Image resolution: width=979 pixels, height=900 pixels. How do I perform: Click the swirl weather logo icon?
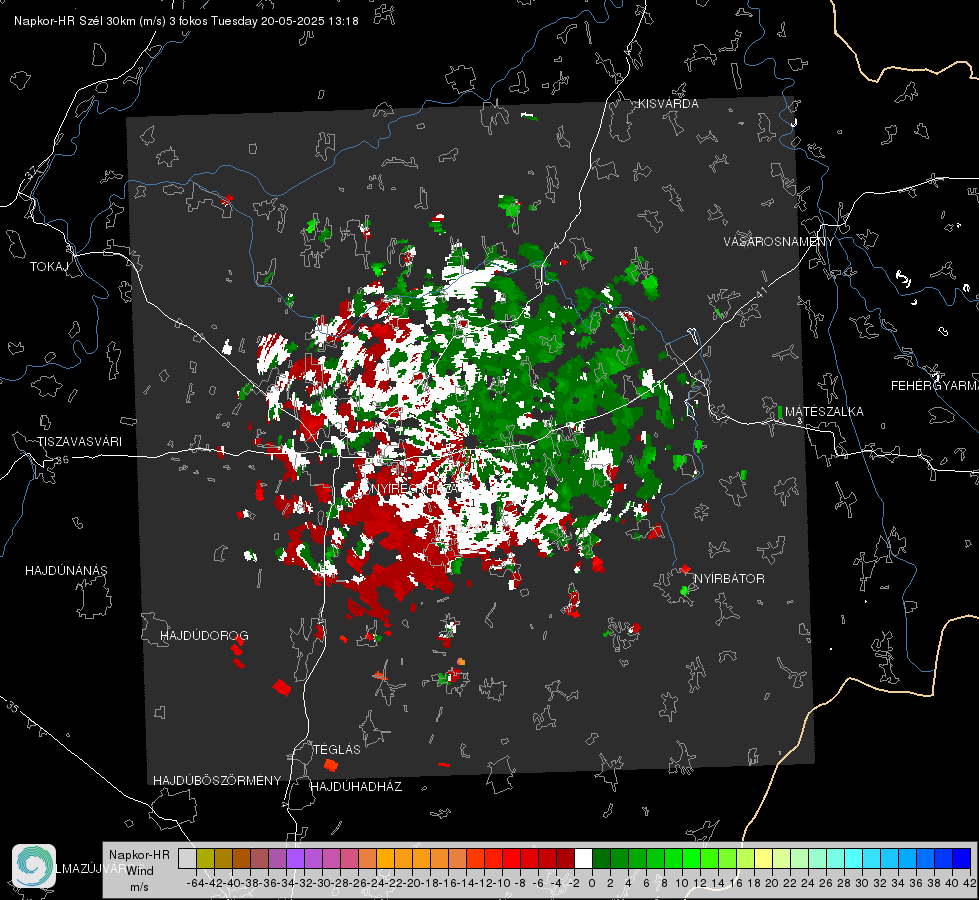pyautogui.click(x=34, y=866)
